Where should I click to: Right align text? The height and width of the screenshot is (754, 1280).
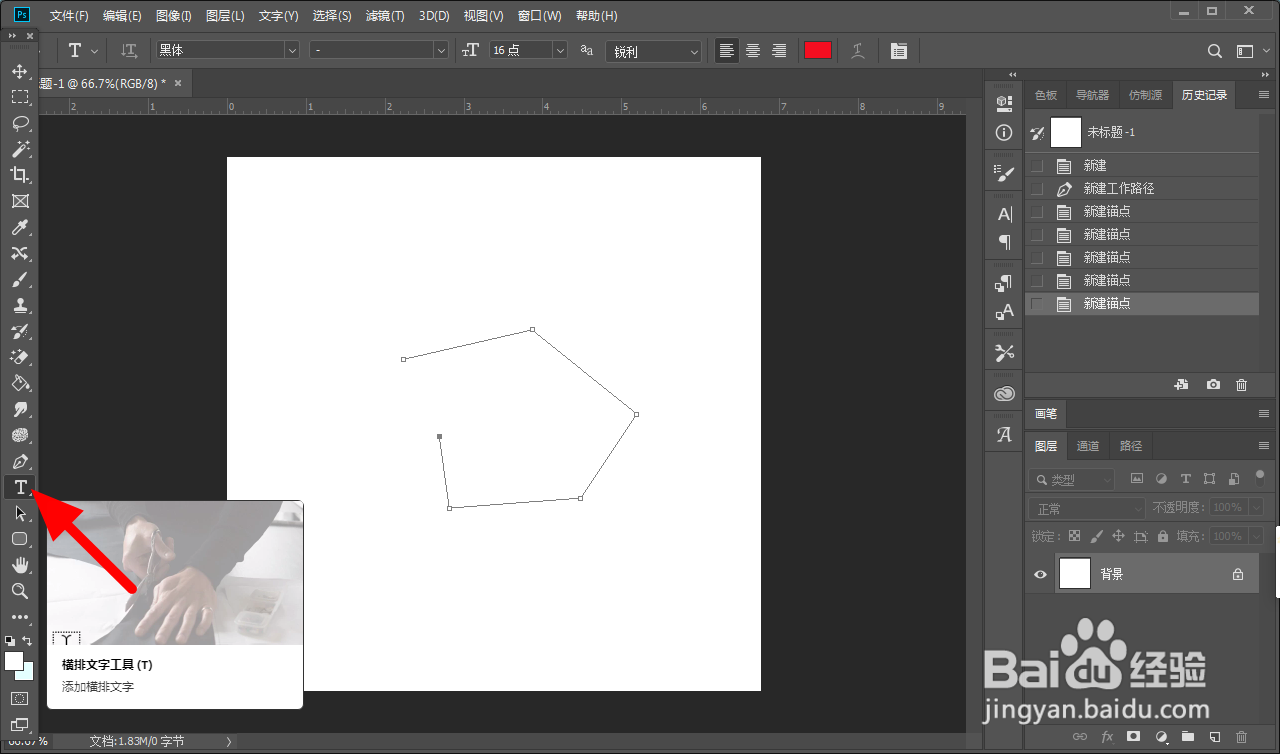(779, 51)
